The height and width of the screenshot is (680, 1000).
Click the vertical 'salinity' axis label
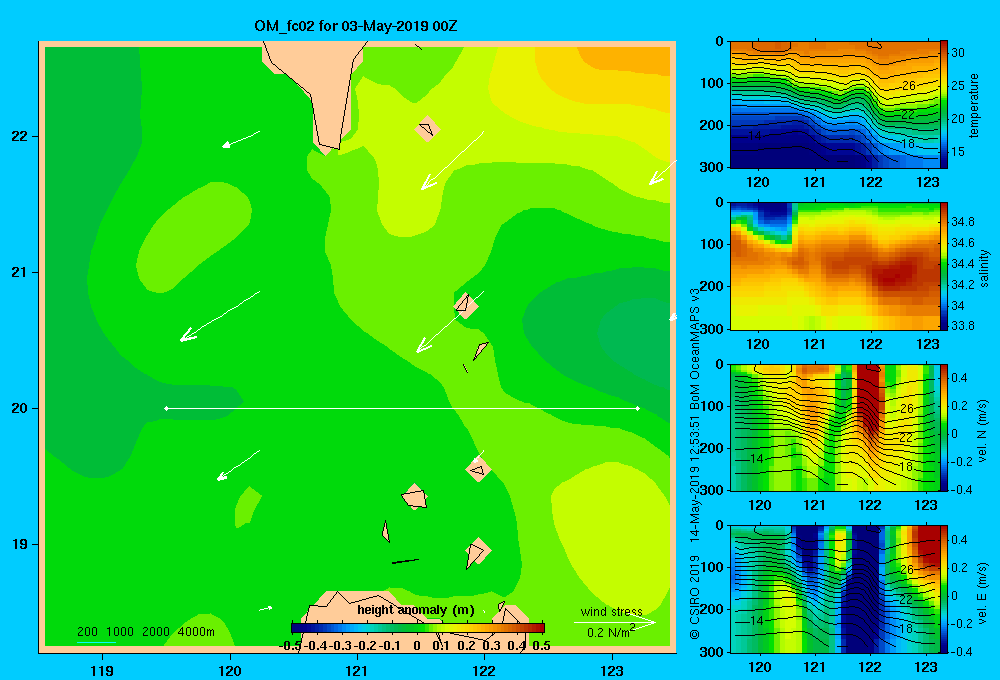[x=983, y=268]
